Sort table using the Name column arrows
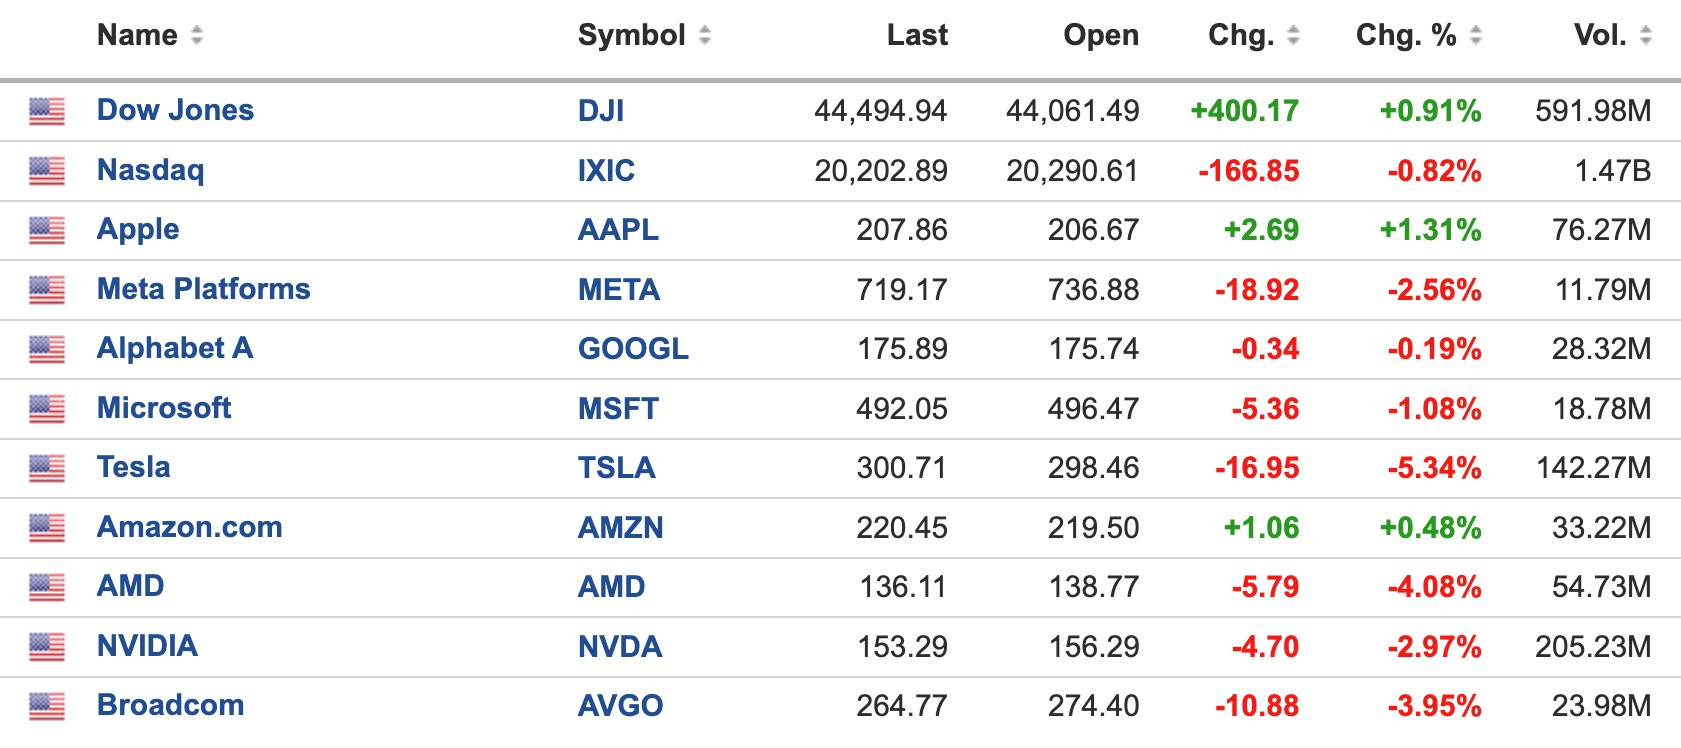 tap(197, 36)
